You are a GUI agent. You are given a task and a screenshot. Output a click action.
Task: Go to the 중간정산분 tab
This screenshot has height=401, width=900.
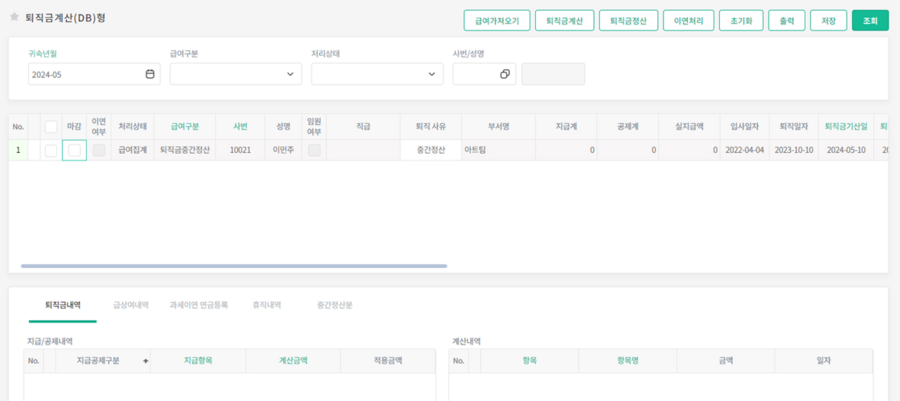tap(335, 305)
